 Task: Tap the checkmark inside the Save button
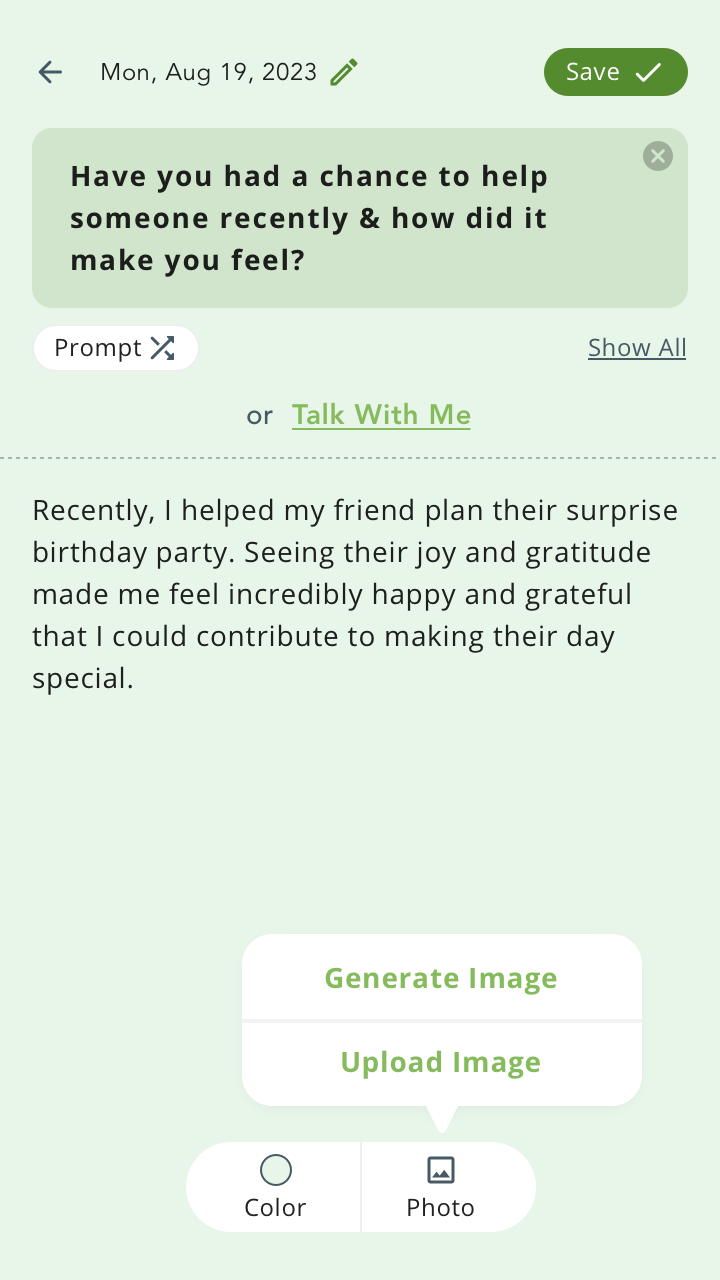pyautogui.click(x=649, y=72)
